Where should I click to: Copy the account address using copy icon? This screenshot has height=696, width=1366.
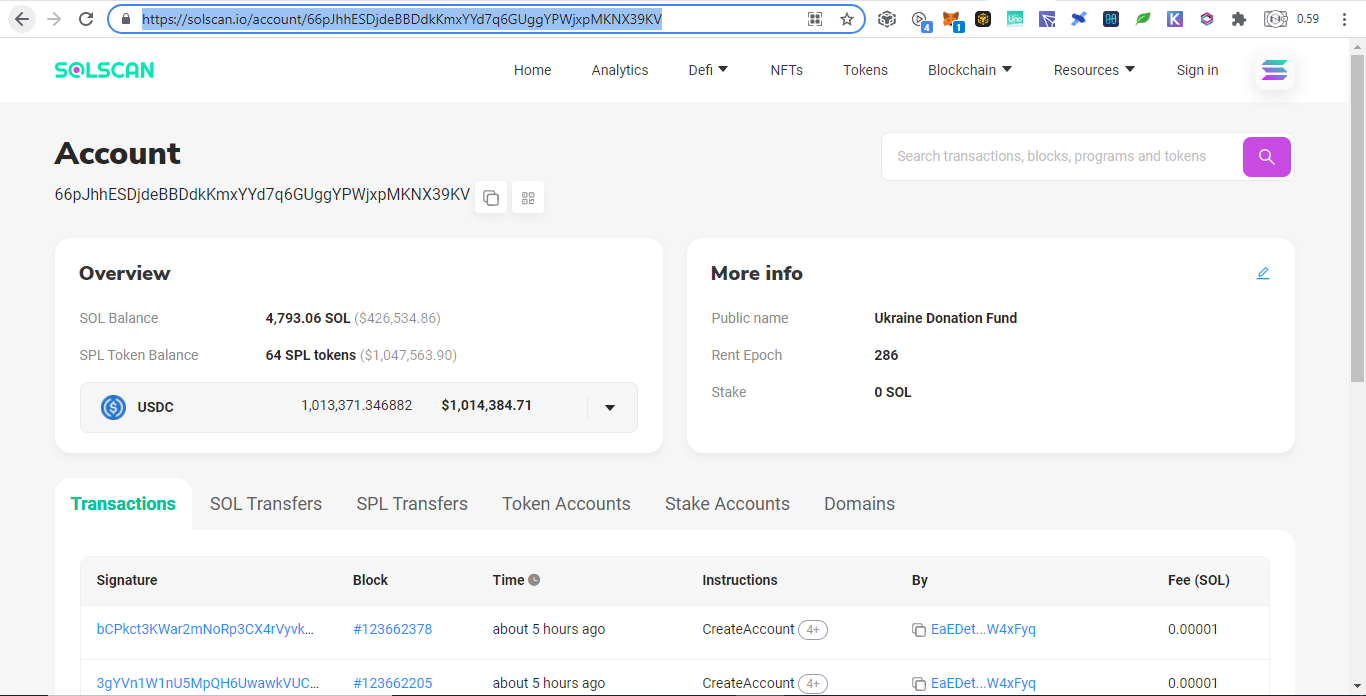[x=491, y=198]
